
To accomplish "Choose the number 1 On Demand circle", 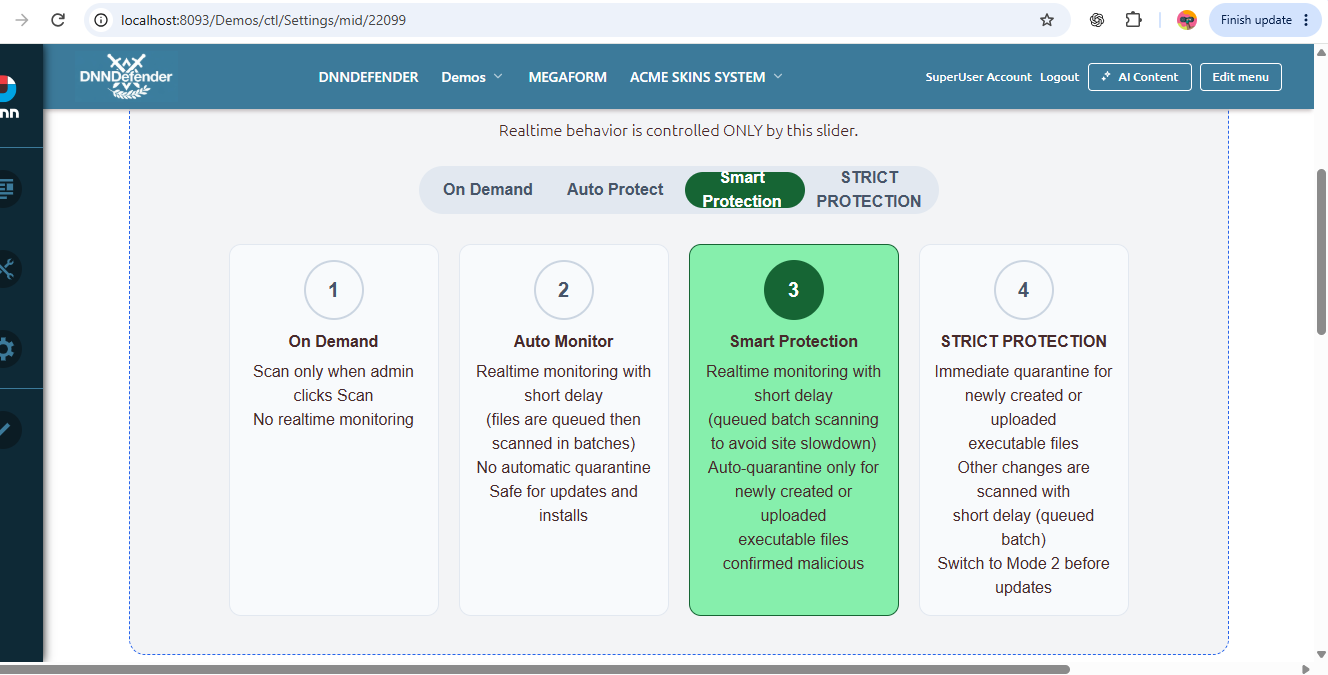I will (x=334, y=290).
